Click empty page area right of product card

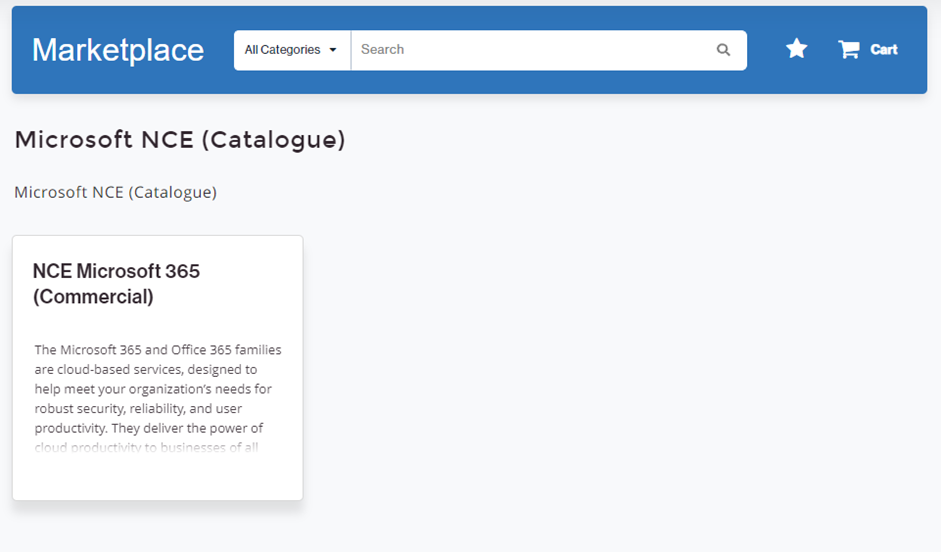point(620,370)
